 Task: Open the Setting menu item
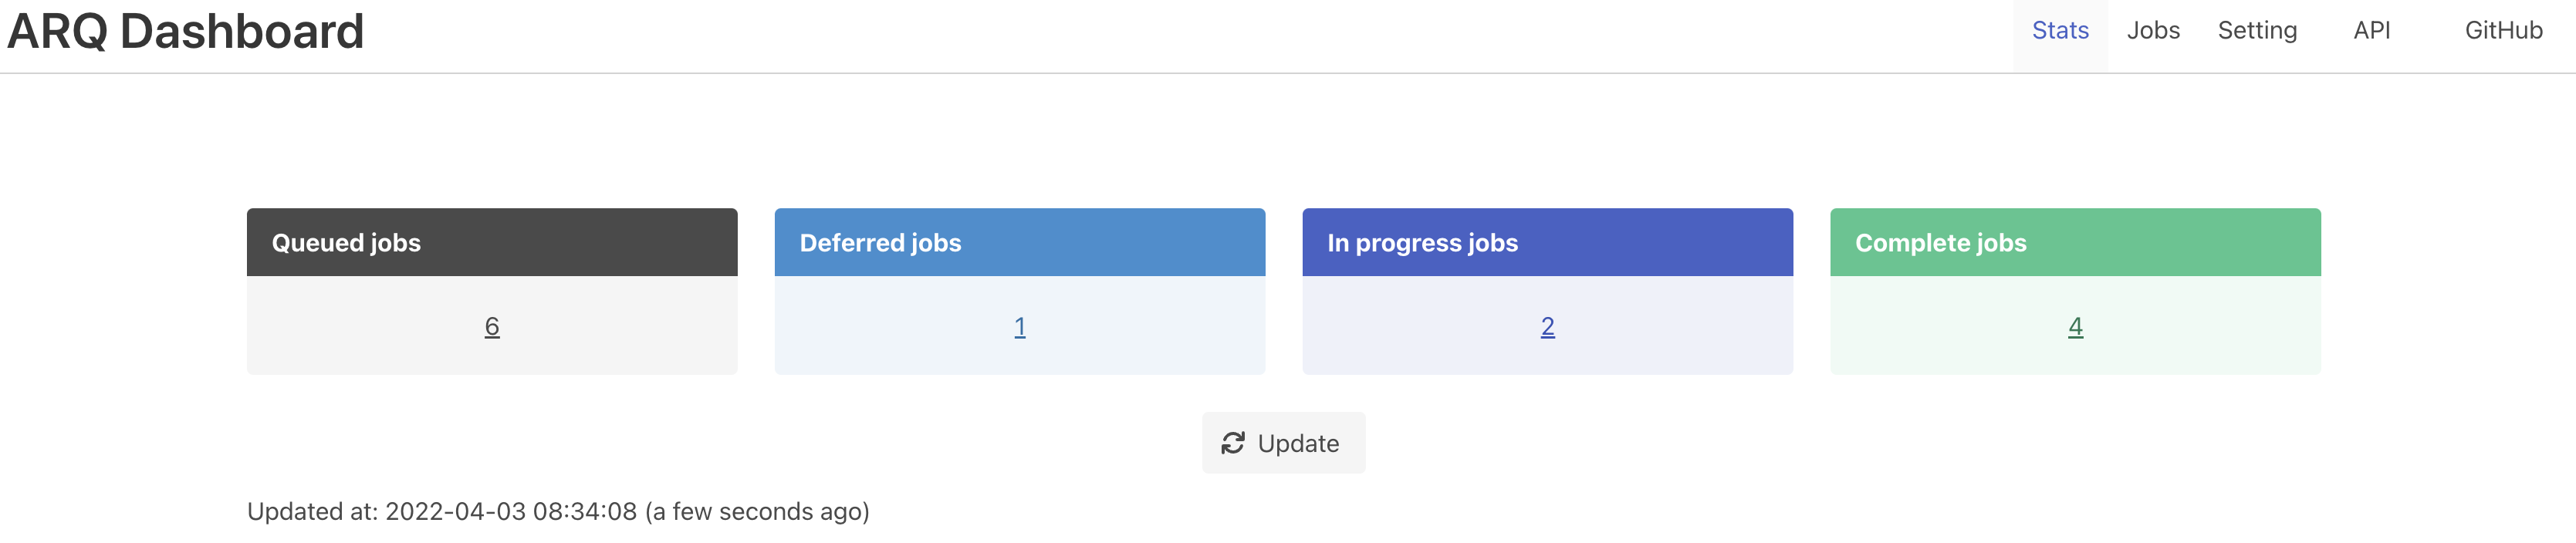[x=2256, y=31]
